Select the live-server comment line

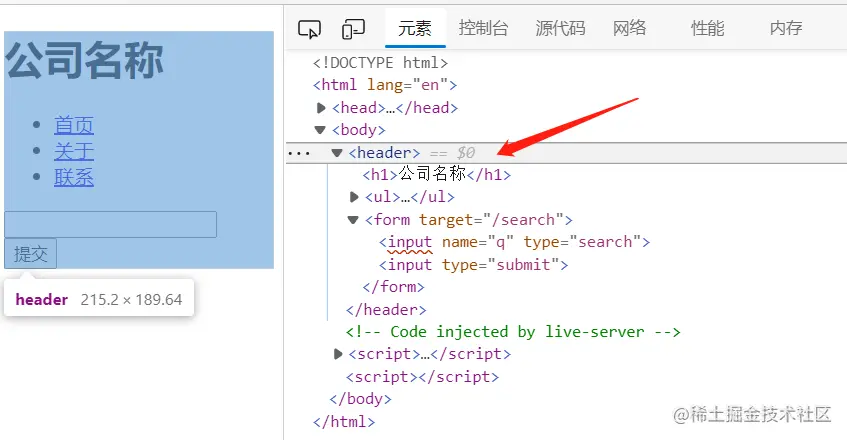[513, 332]
